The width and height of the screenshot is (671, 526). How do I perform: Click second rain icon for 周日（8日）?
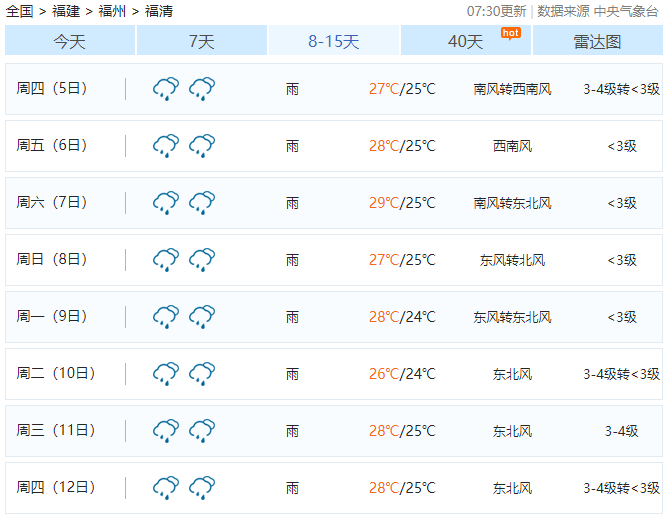pos(202,259)
